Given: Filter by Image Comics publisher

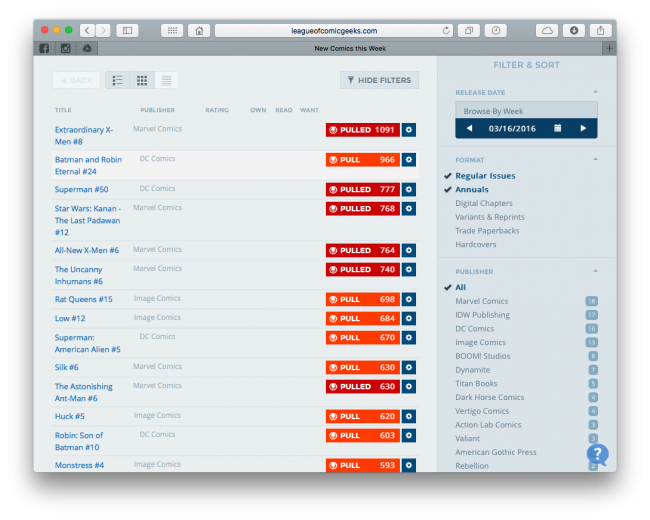Looking at the screenshot, I should point(480,342).
